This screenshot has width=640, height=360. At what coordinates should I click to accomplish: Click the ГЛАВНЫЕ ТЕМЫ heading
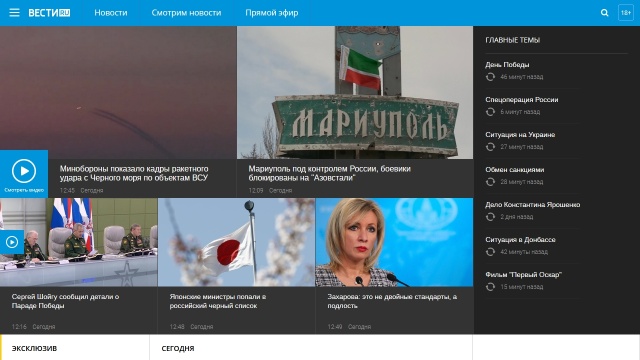click(512, 40)
